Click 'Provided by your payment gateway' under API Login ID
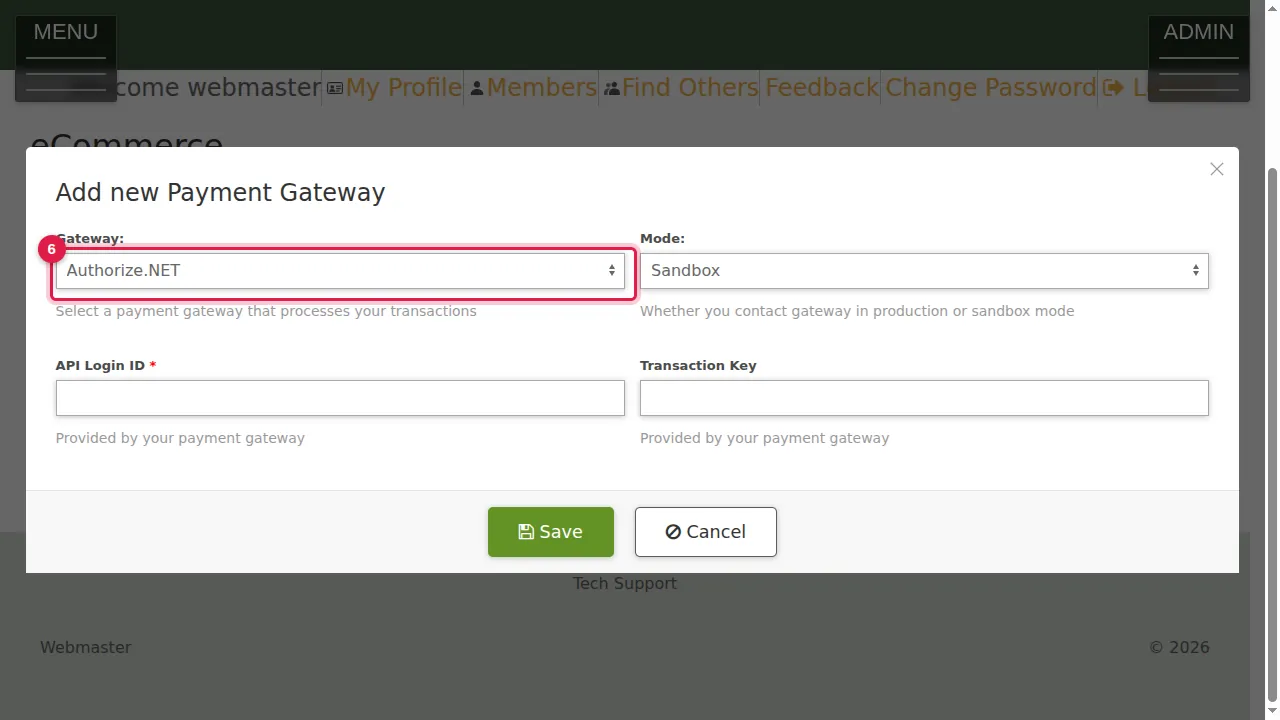The width and height of the screenshot is (1280, 720). pos(180,438)
